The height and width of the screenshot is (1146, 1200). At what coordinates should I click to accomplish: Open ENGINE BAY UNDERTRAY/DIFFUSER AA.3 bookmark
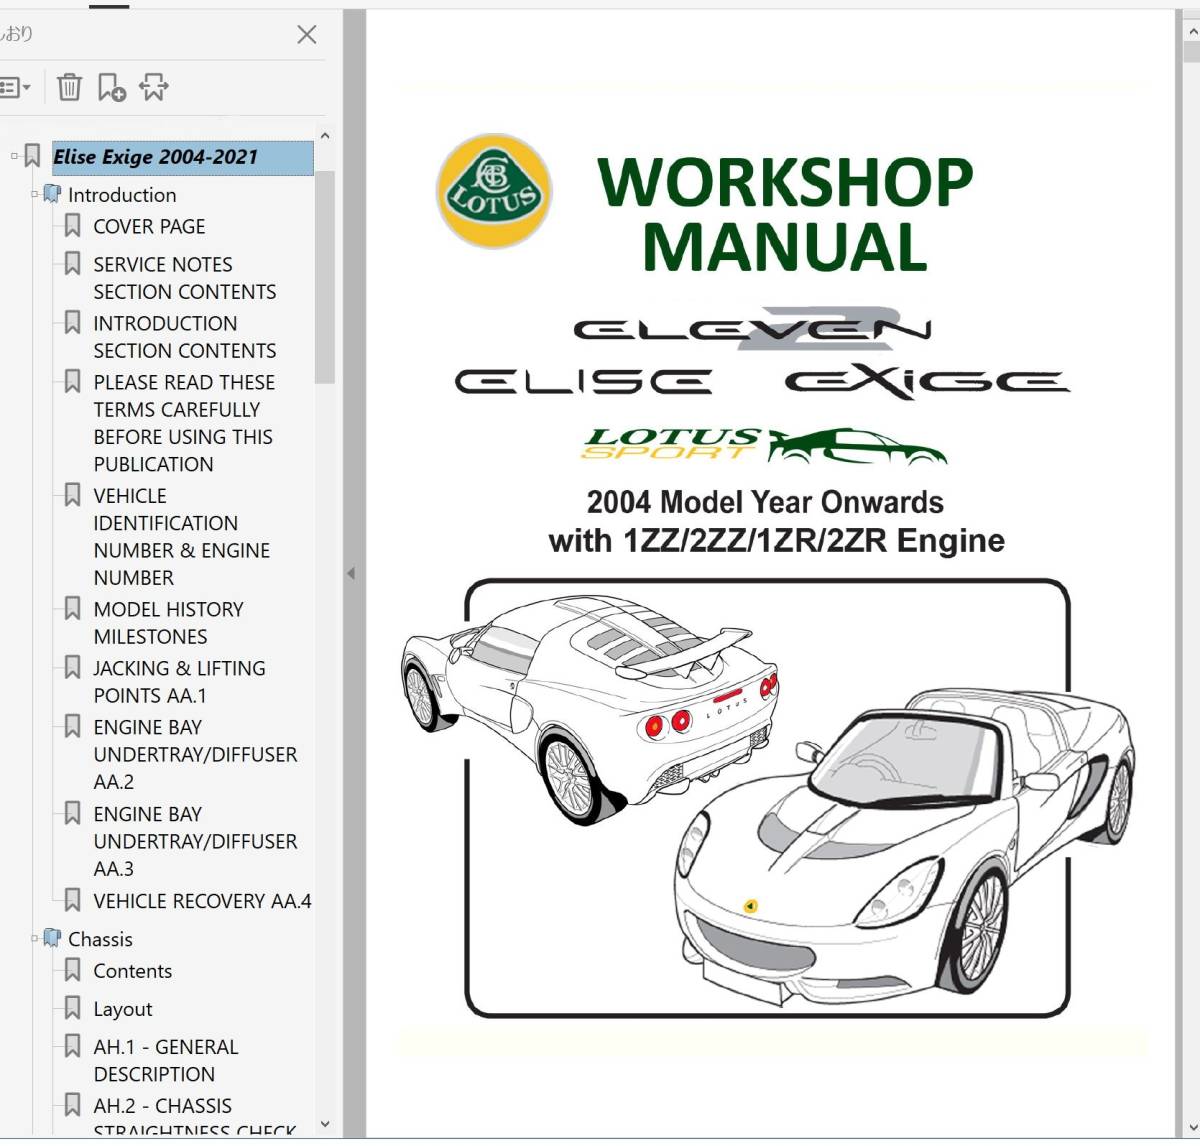point(195,842)
